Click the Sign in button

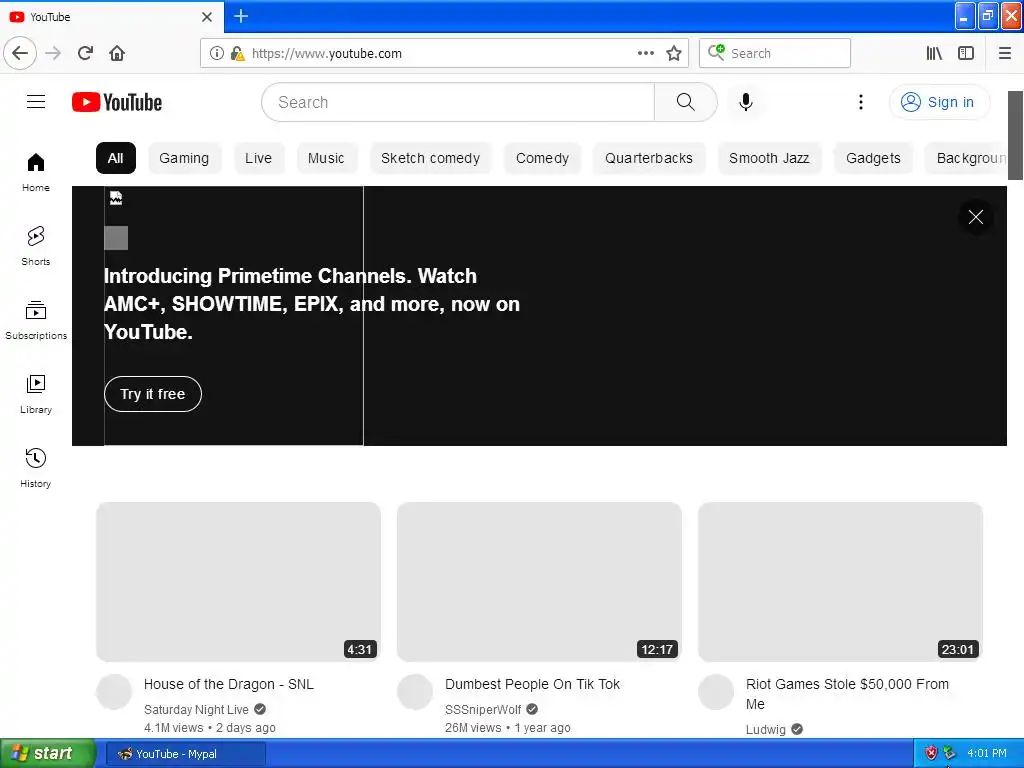(939, 102)
